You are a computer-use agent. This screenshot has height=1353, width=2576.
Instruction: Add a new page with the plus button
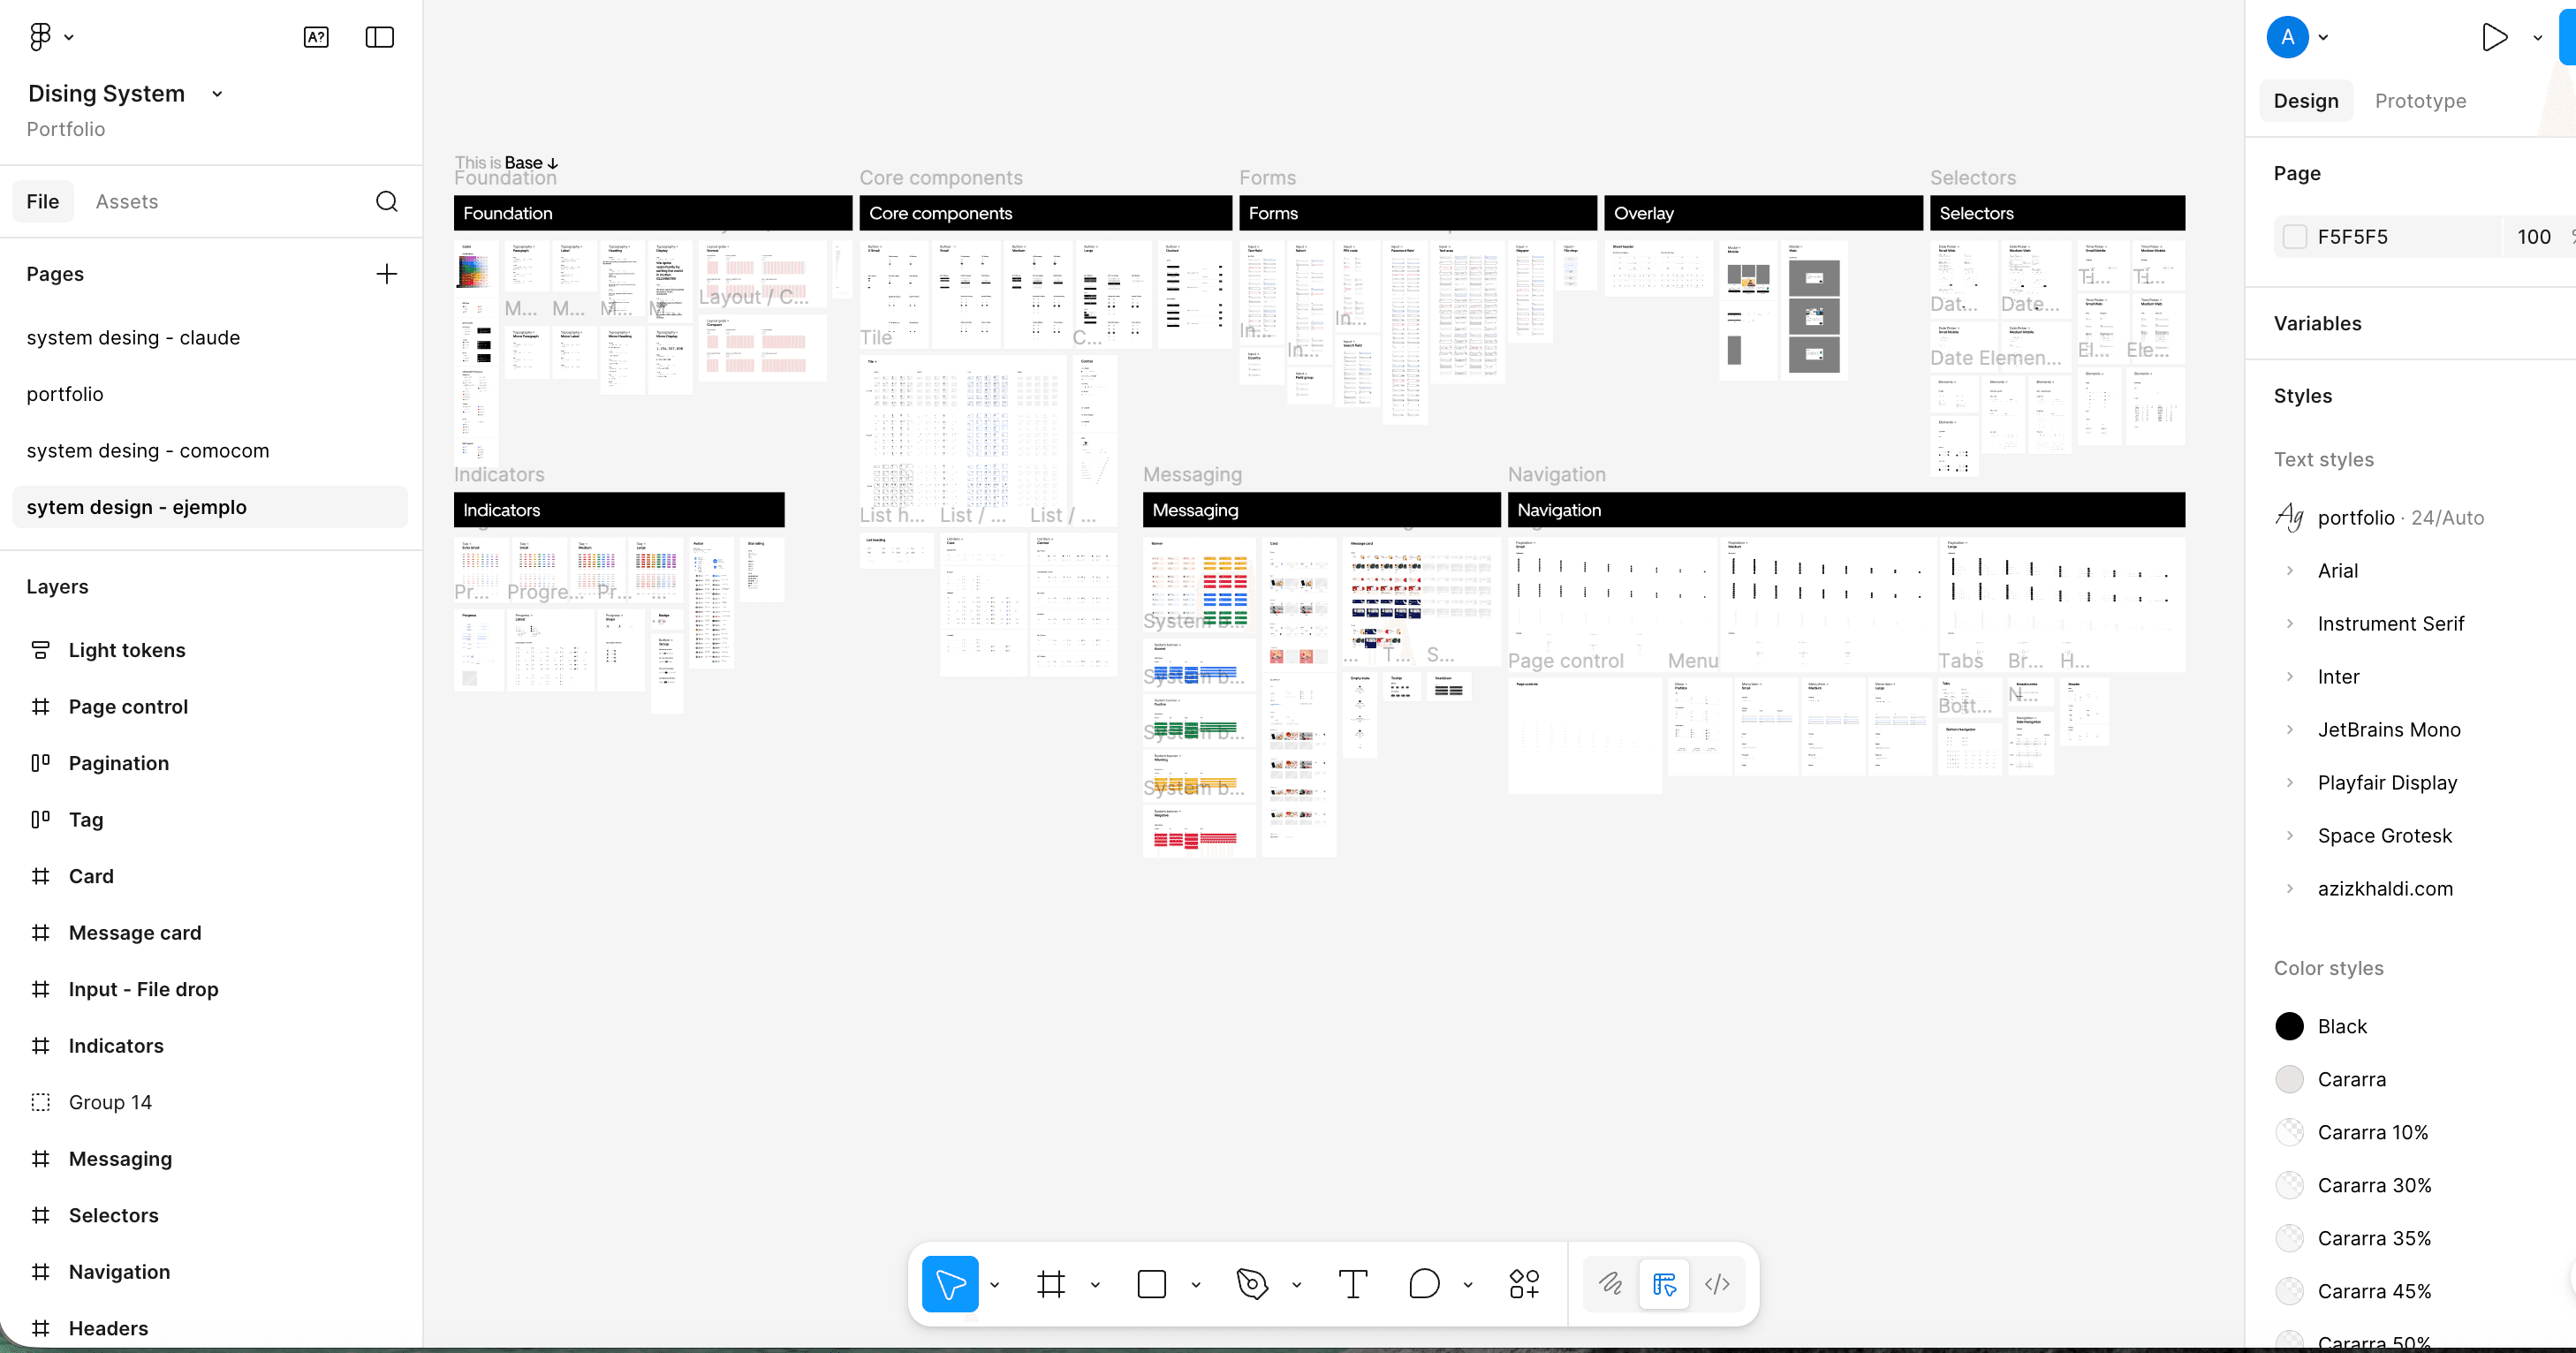pos(386,273)
